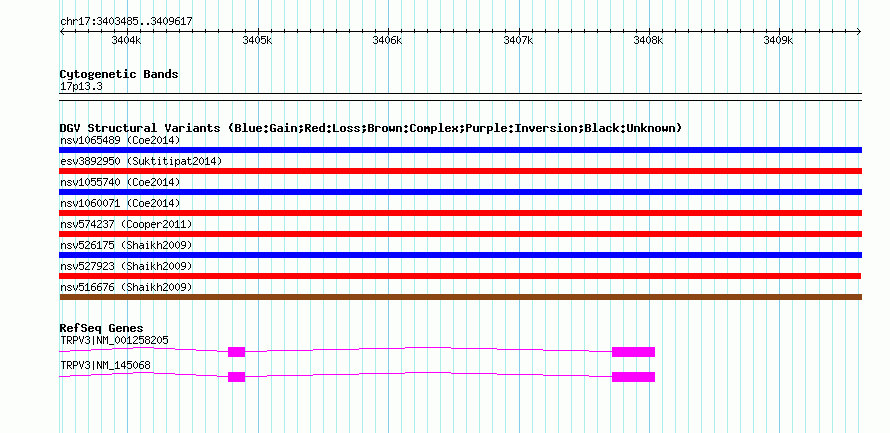Screen dimensions: 890x433
Task: Click the 3406k ruler tick label
Action: (x=387, y=41)
